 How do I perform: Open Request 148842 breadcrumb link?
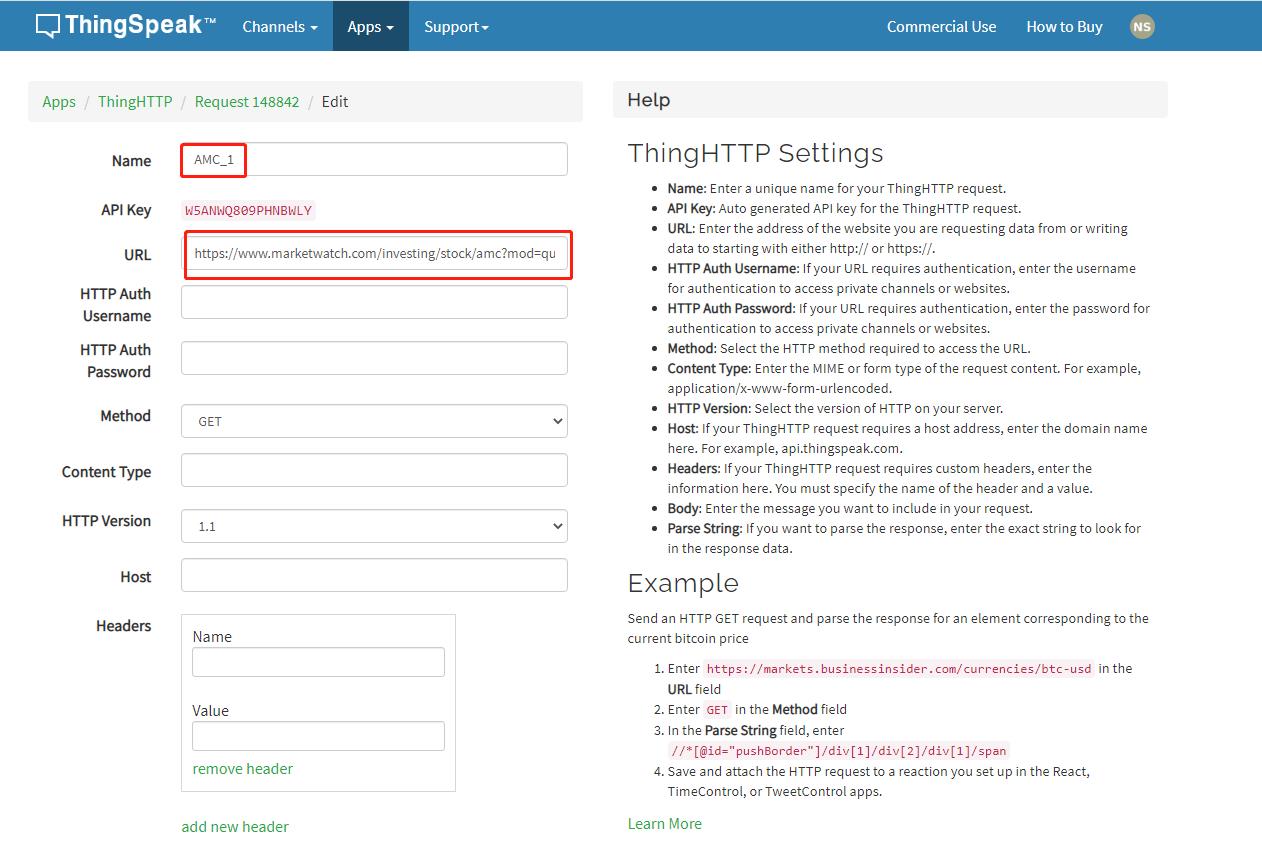(x=247, y=102)
